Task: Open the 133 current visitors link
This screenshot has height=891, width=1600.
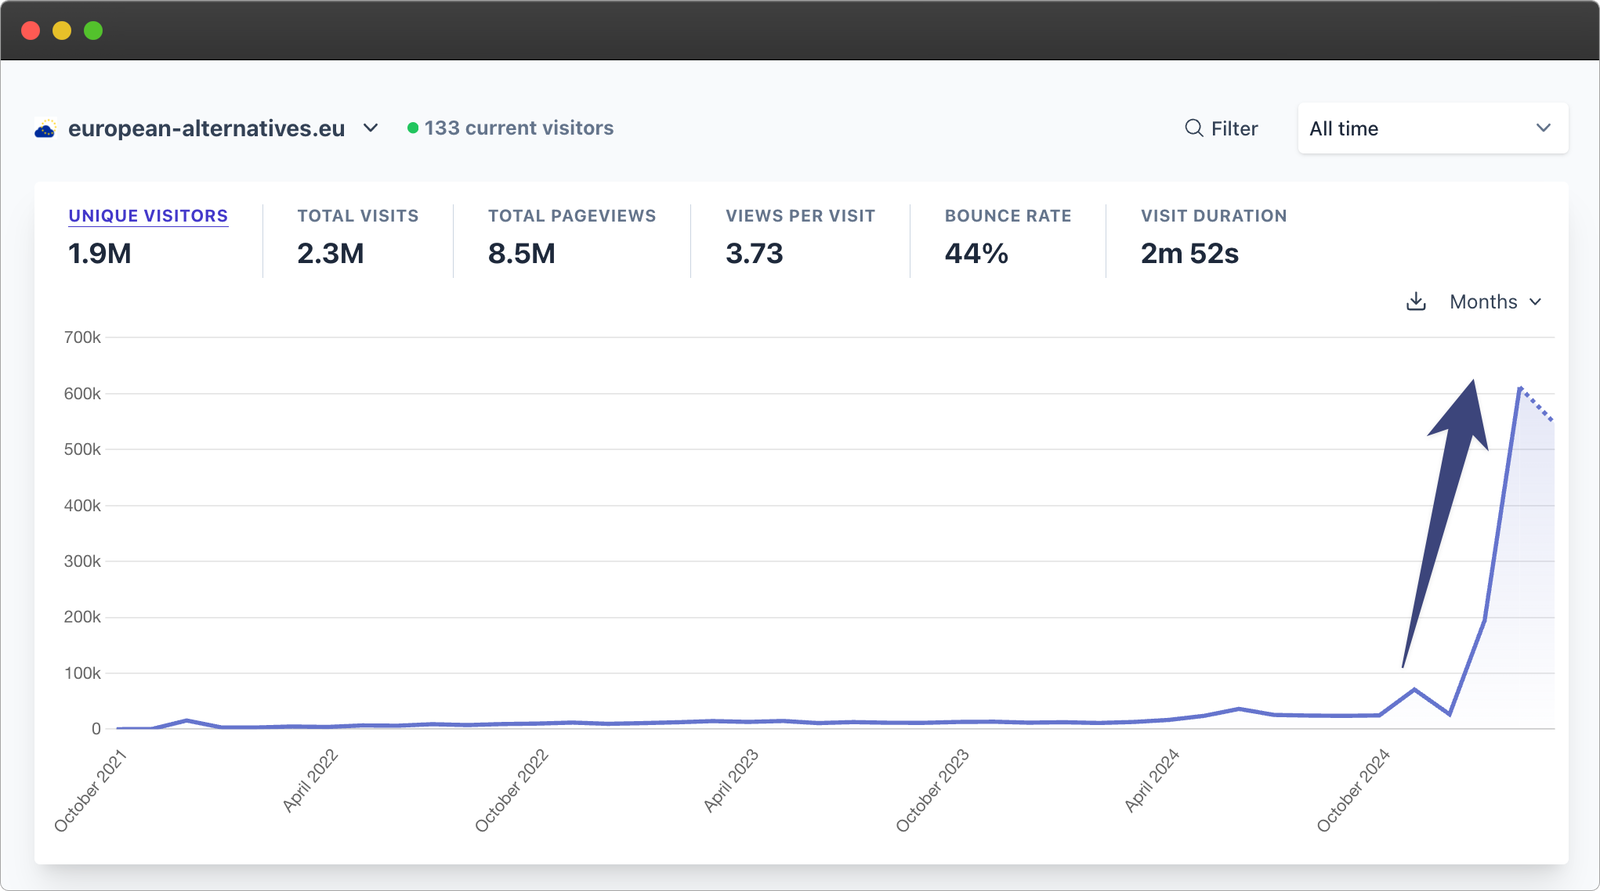Action: point(518,128)
